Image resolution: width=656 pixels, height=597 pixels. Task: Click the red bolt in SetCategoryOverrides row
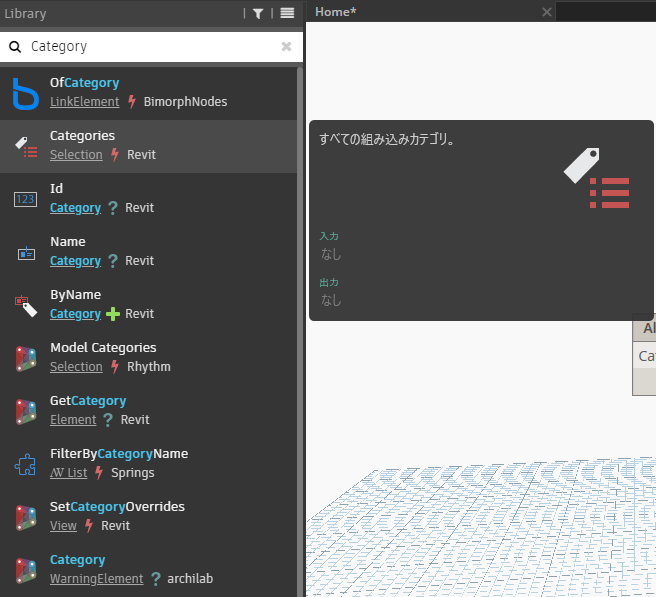point(89,526)
